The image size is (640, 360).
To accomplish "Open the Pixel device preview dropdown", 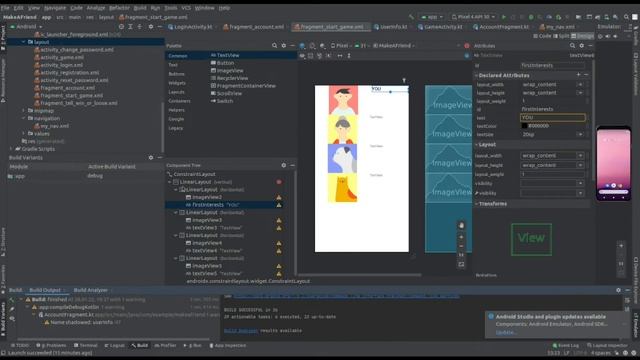I will (341, 46).
